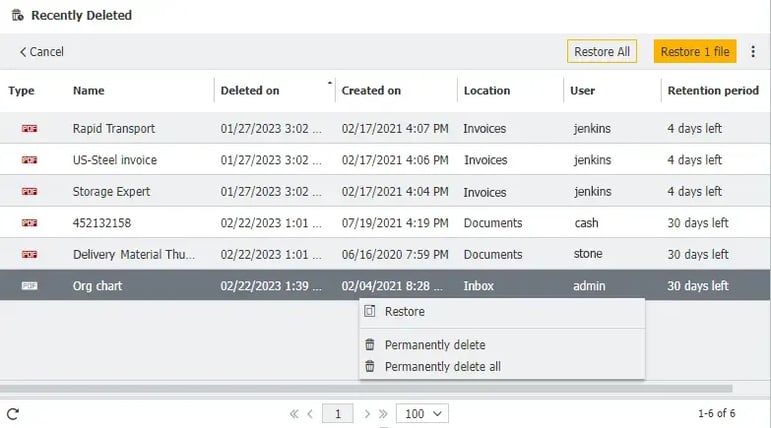Click the user cell 'admin'

(x=589, y=286)
